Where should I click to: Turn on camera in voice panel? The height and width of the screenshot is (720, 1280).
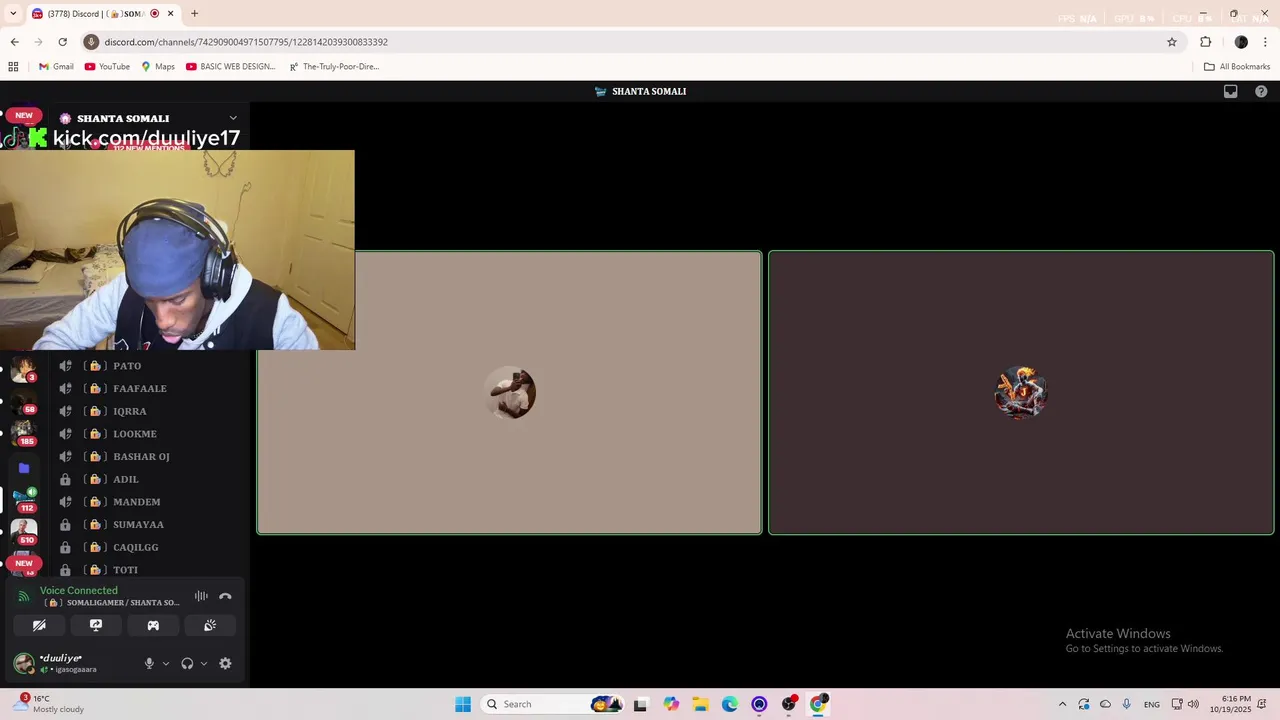39,625
